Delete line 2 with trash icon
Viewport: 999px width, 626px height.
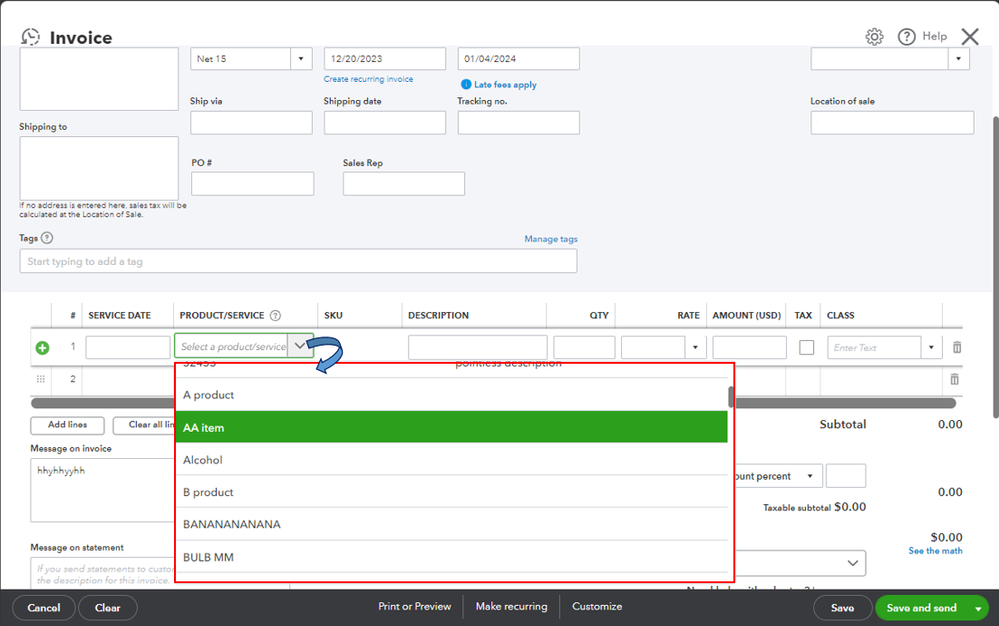pos(954,379)
